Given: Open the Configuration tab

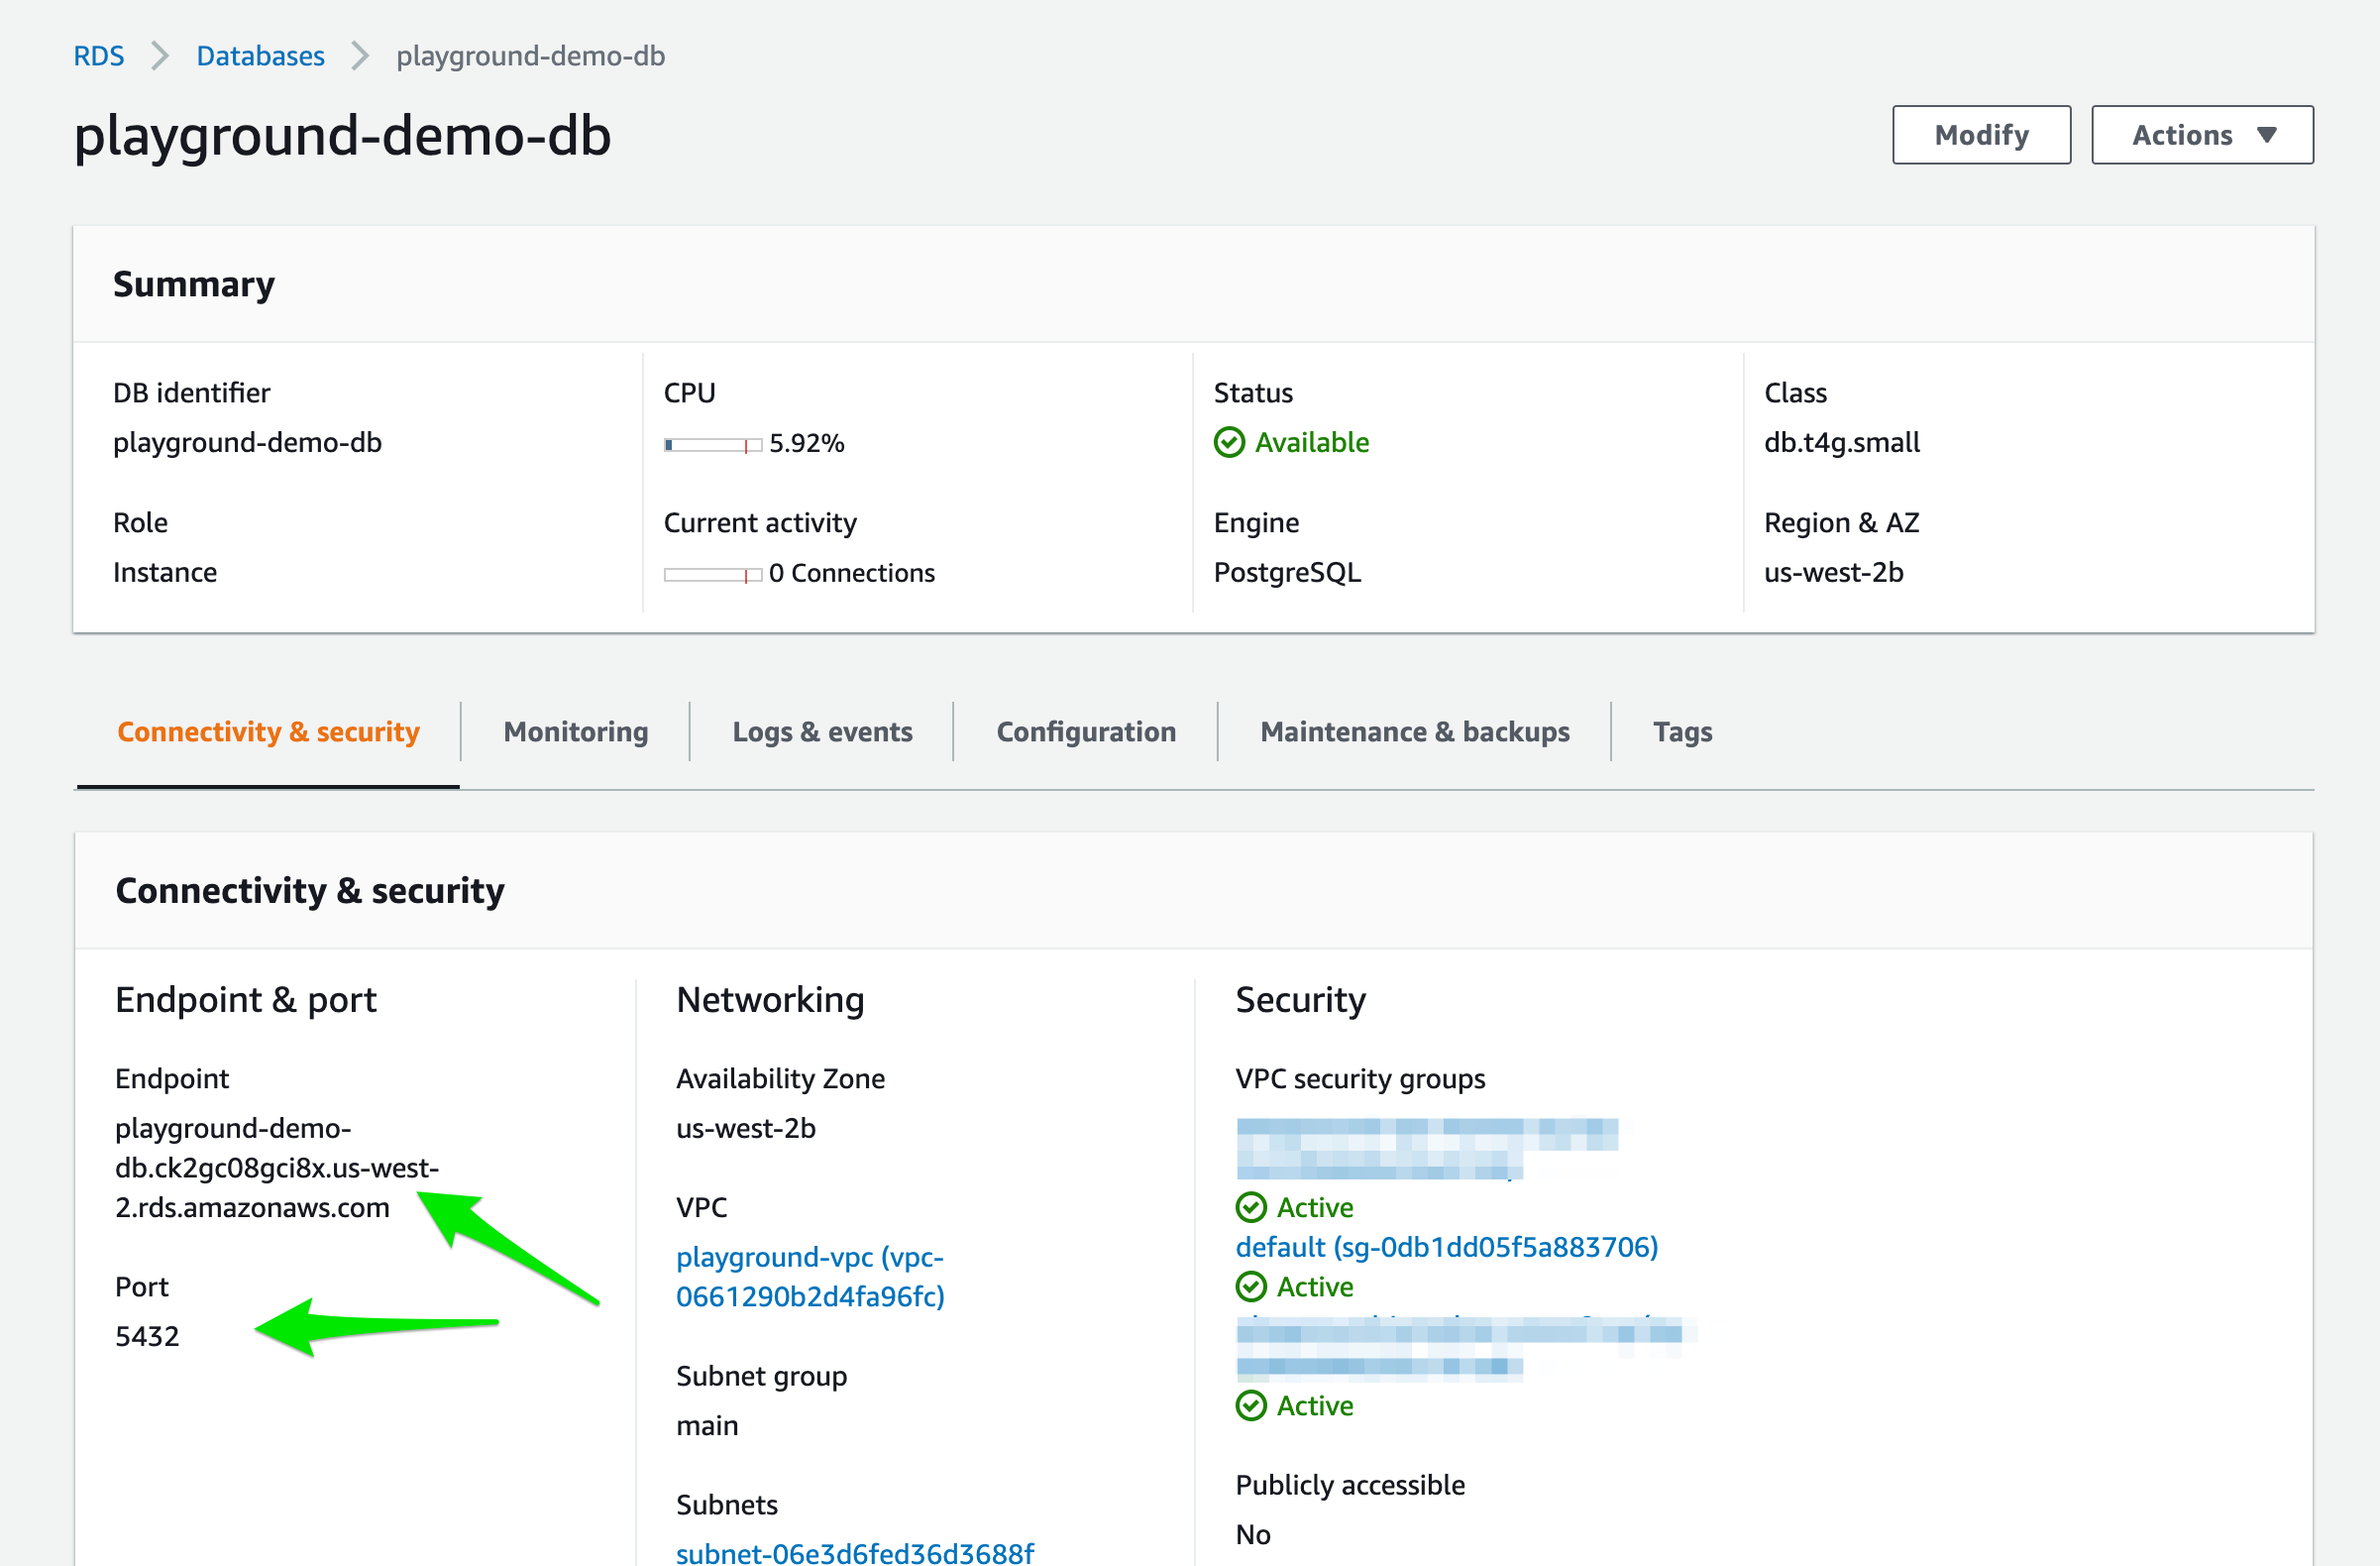Looking at the screenshot, I should point(1086,732).
